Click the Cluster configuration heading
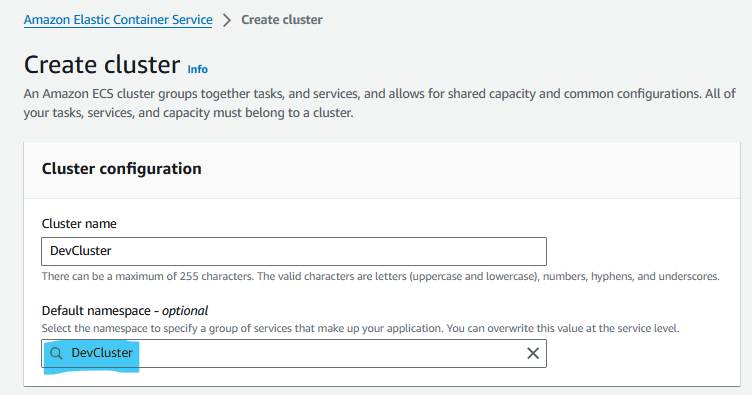 [x=121, y=169]
